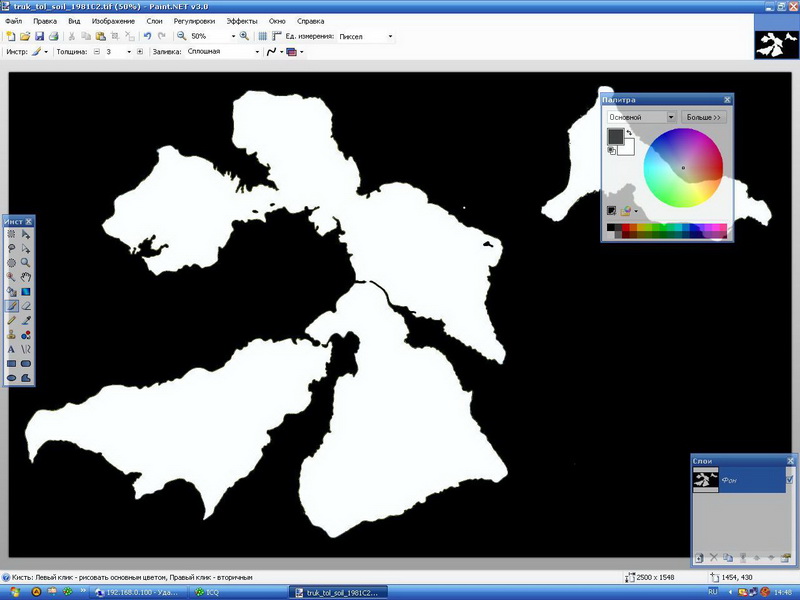Click the Undo arrow in toolbar
The height and width of the screenshot is (600, 800).
(x=147, y=36)
